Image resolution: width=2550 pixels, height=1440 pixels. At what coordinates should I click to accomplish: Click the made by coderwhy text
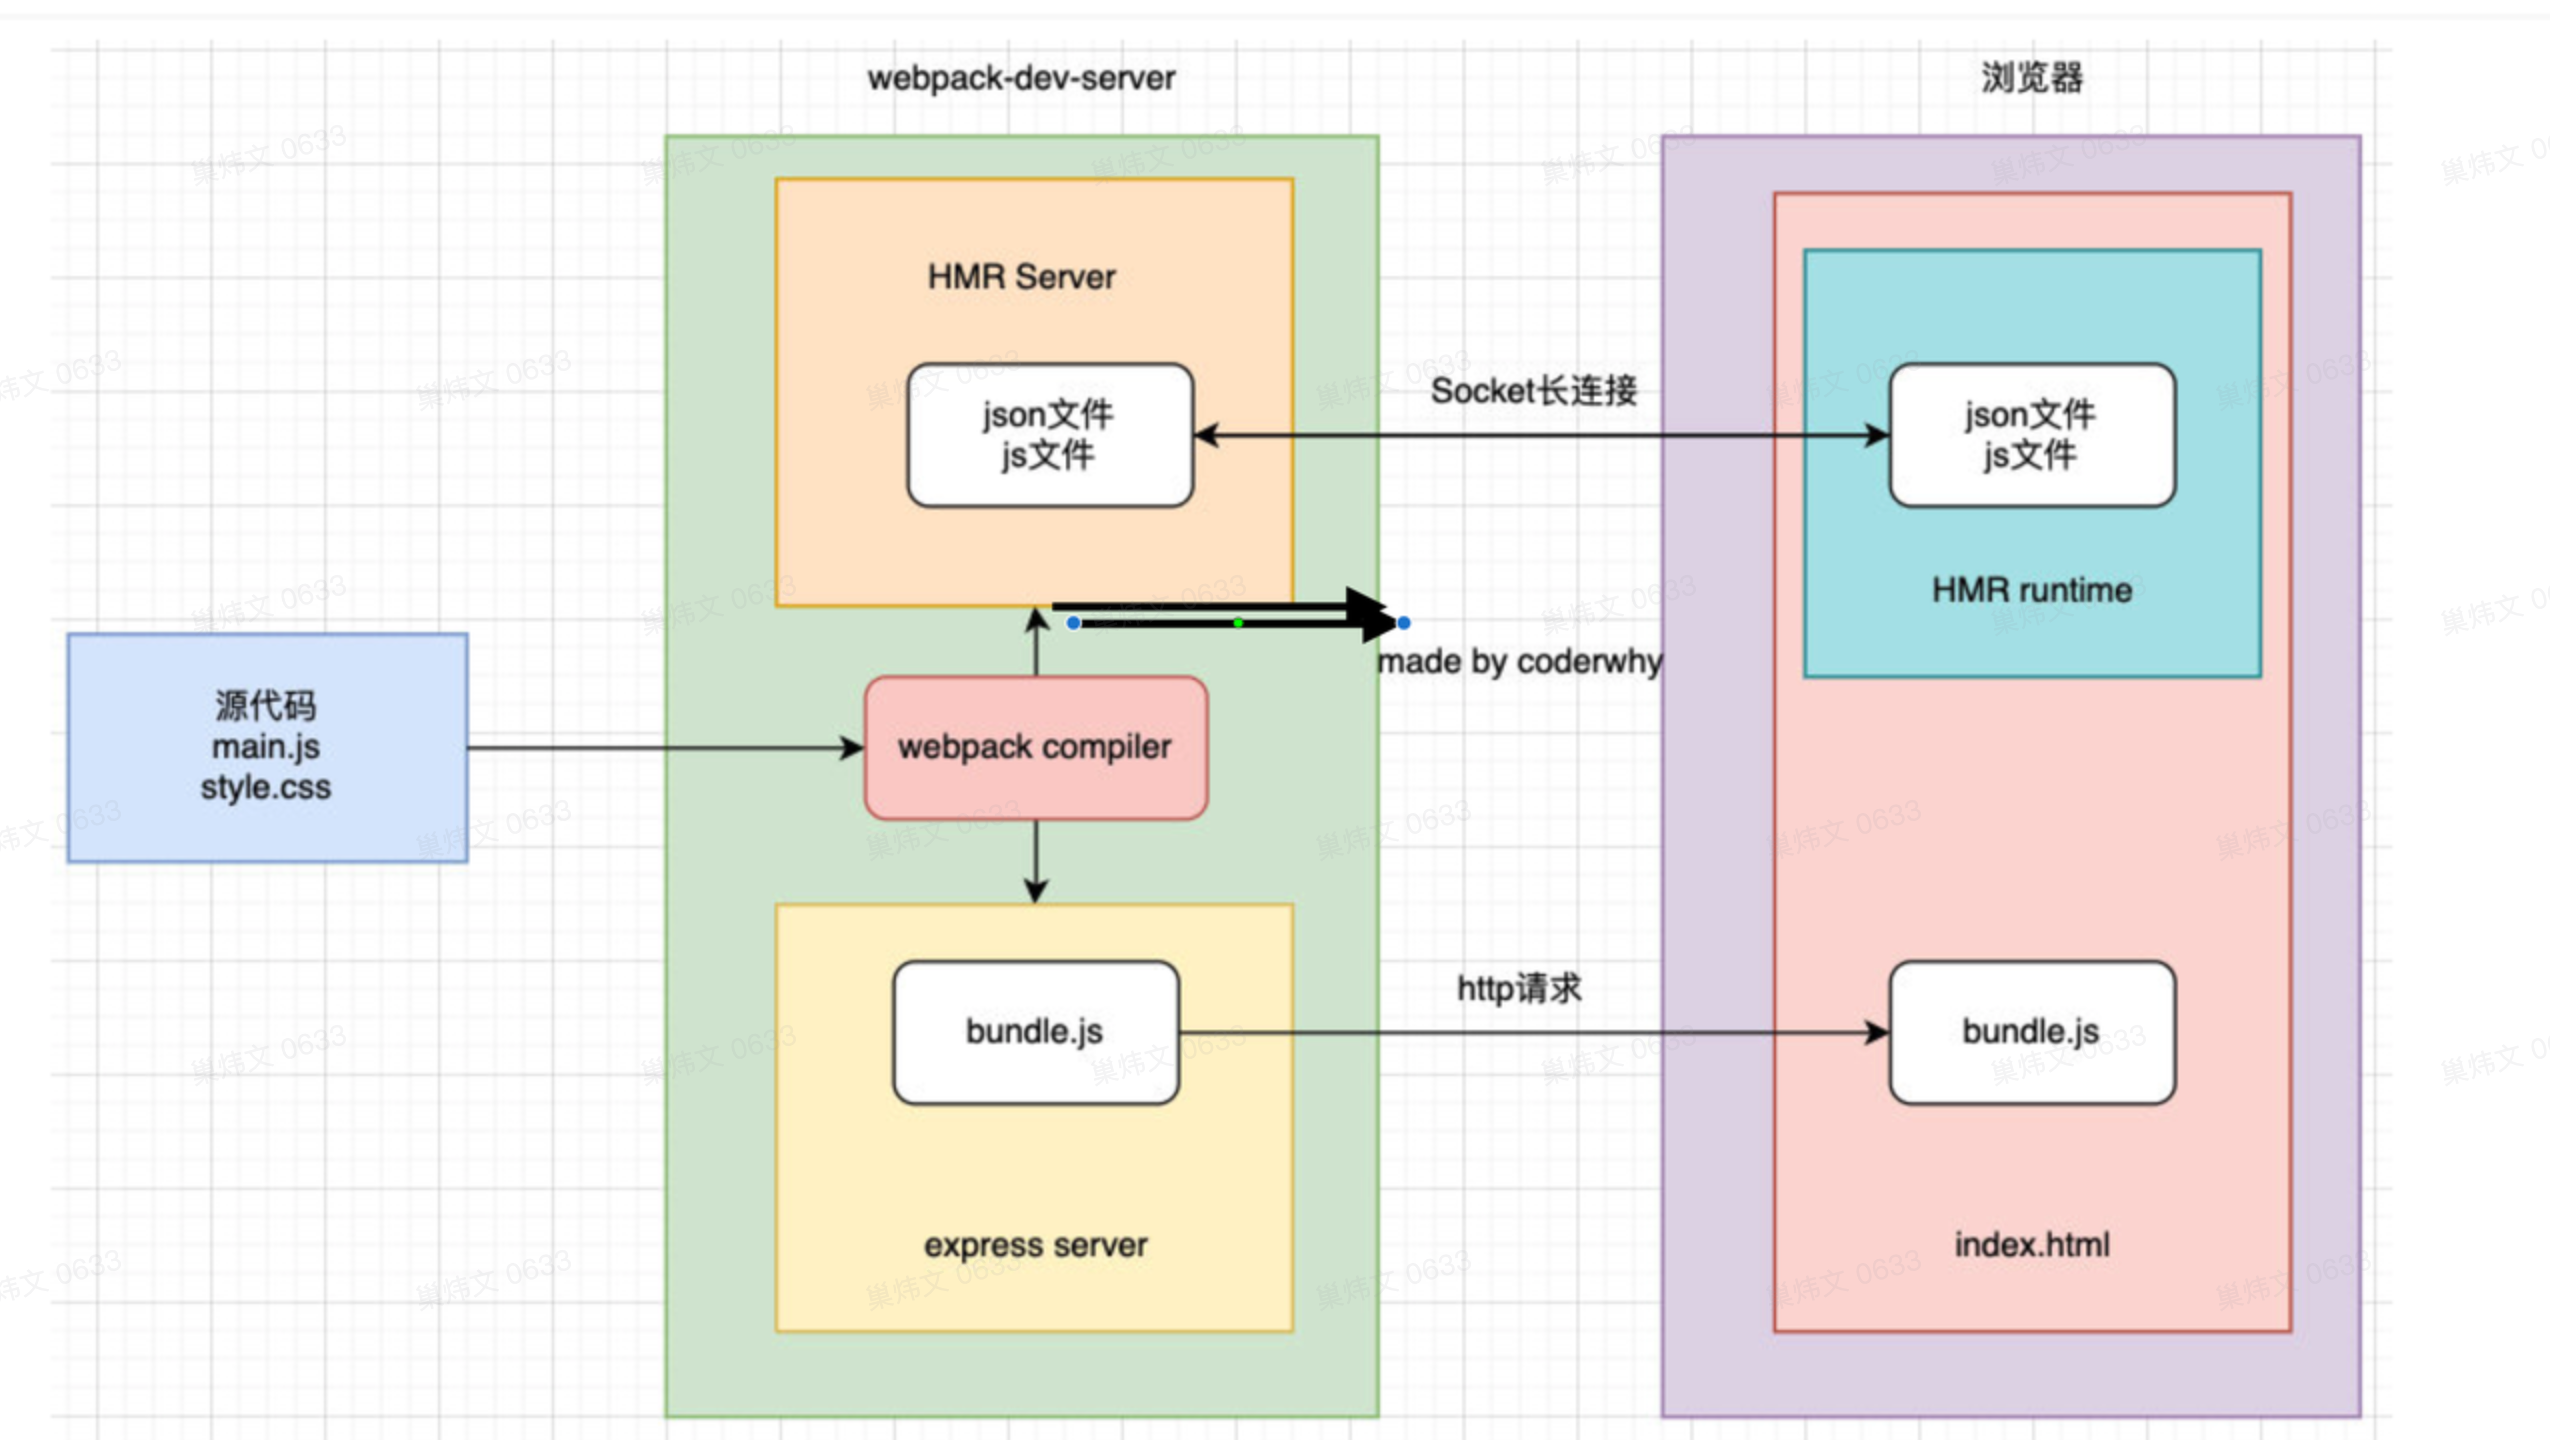[x=1519, y=662]
